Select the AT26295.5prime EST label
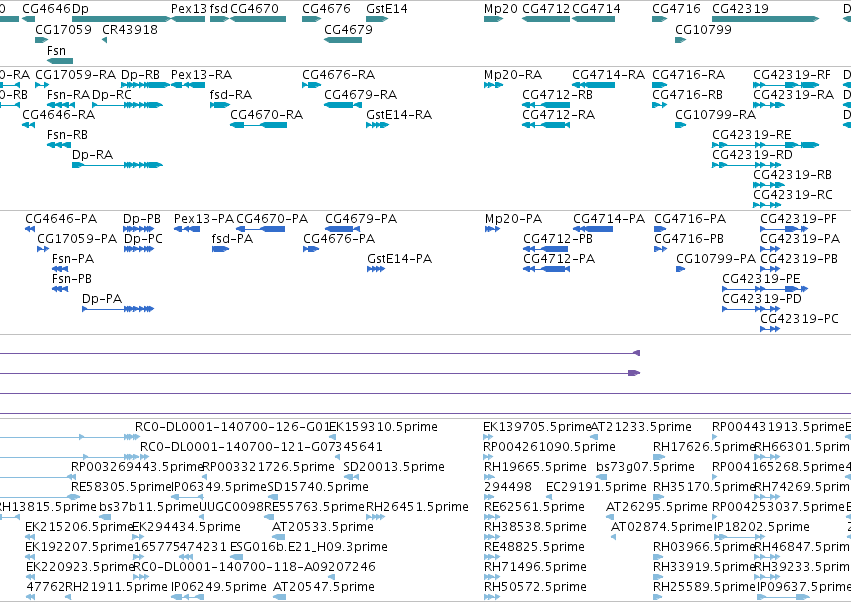 coord(657,507)
